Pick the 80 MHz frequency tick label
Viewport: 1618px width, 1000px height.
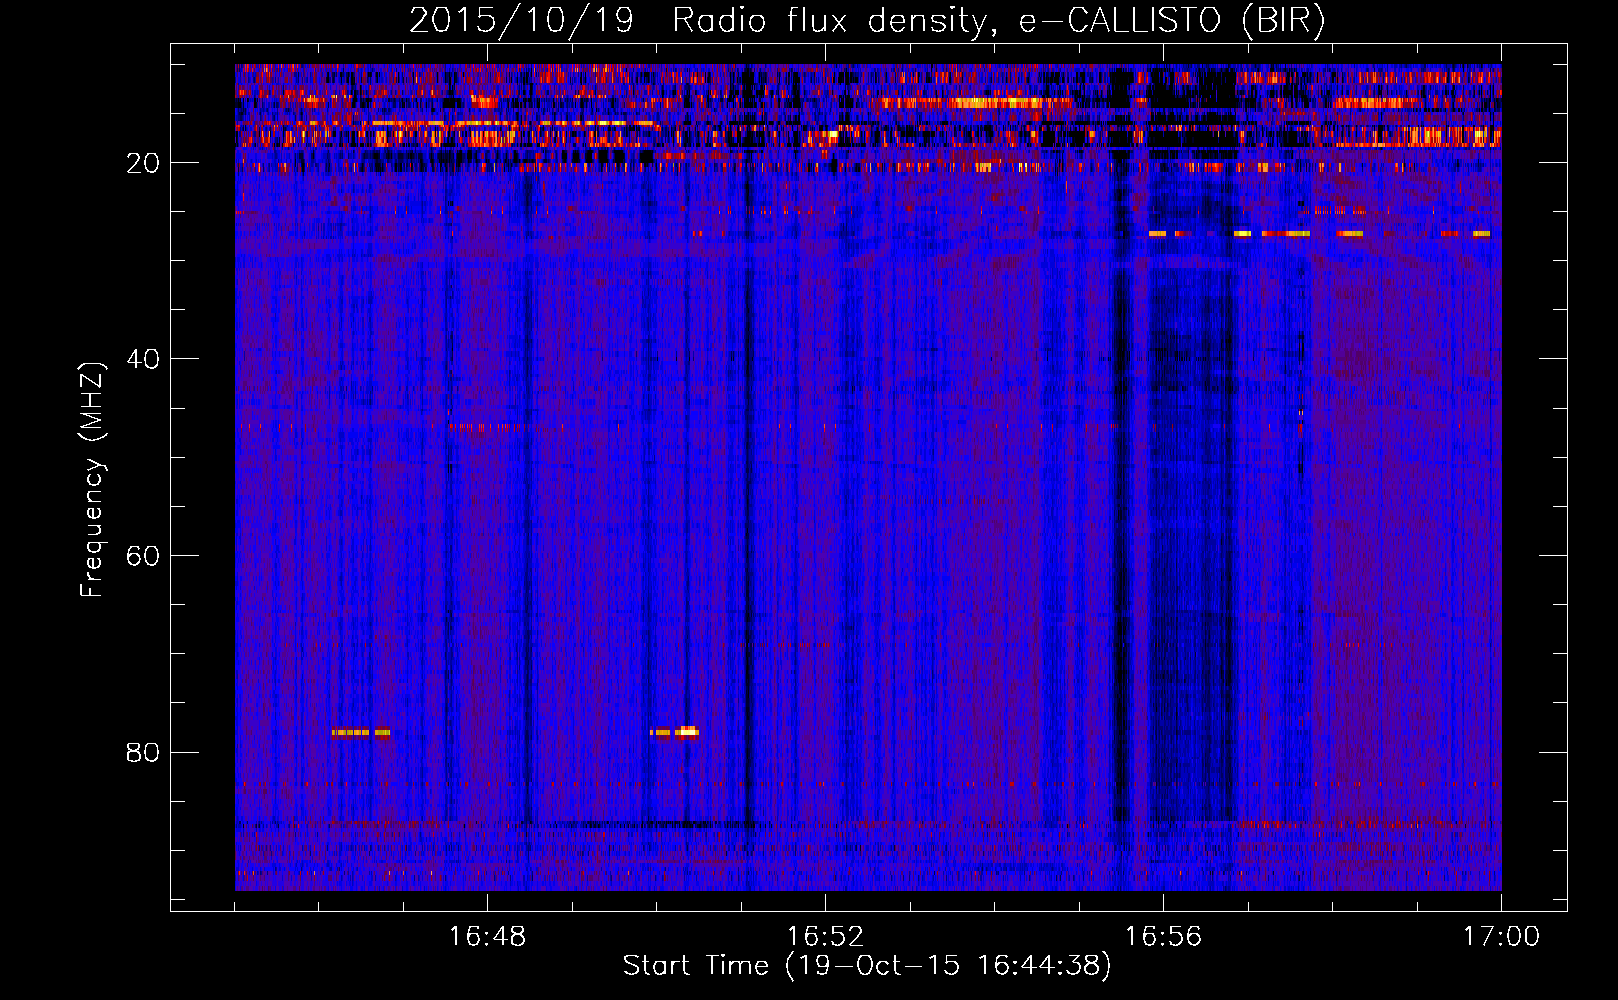click(x=143, y=752)
